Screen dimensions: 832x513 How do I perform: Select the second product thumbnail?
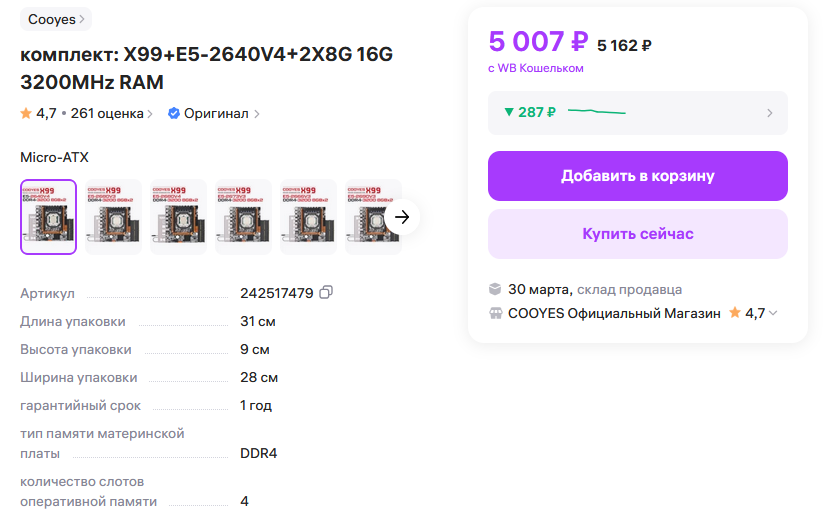point(113,217)
